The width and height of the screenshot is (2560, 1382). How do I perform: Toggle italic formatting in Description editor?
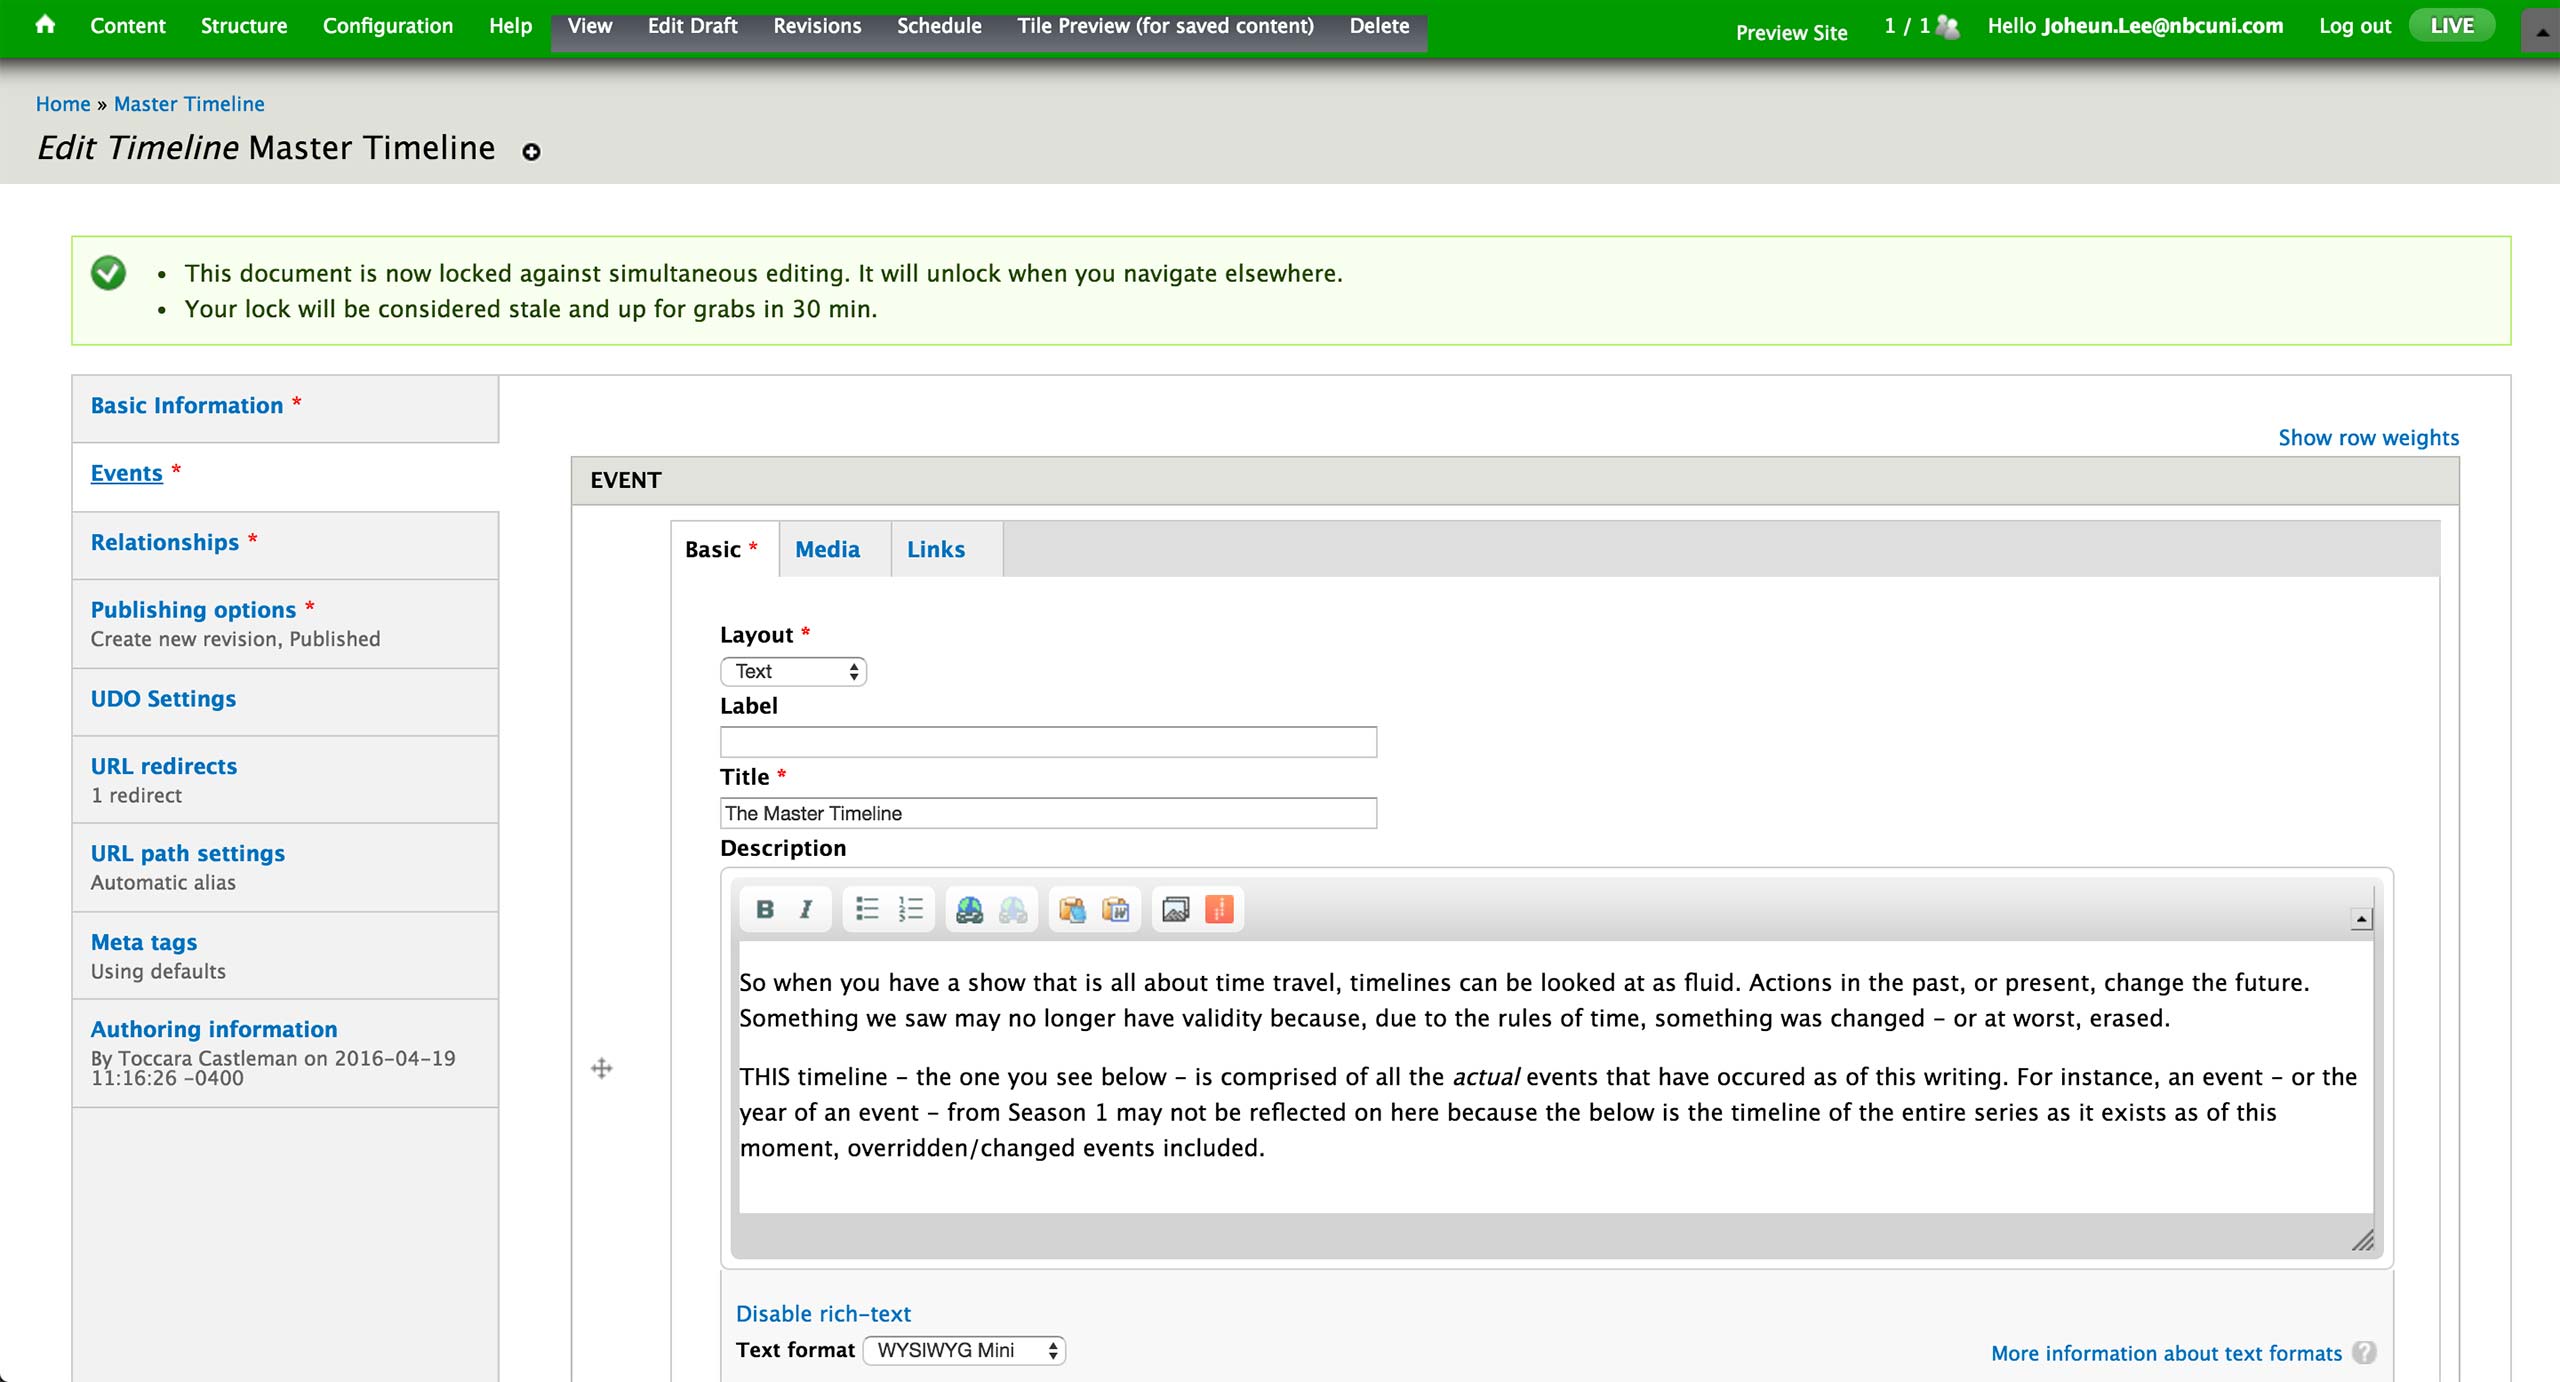[x=806, y=909]
